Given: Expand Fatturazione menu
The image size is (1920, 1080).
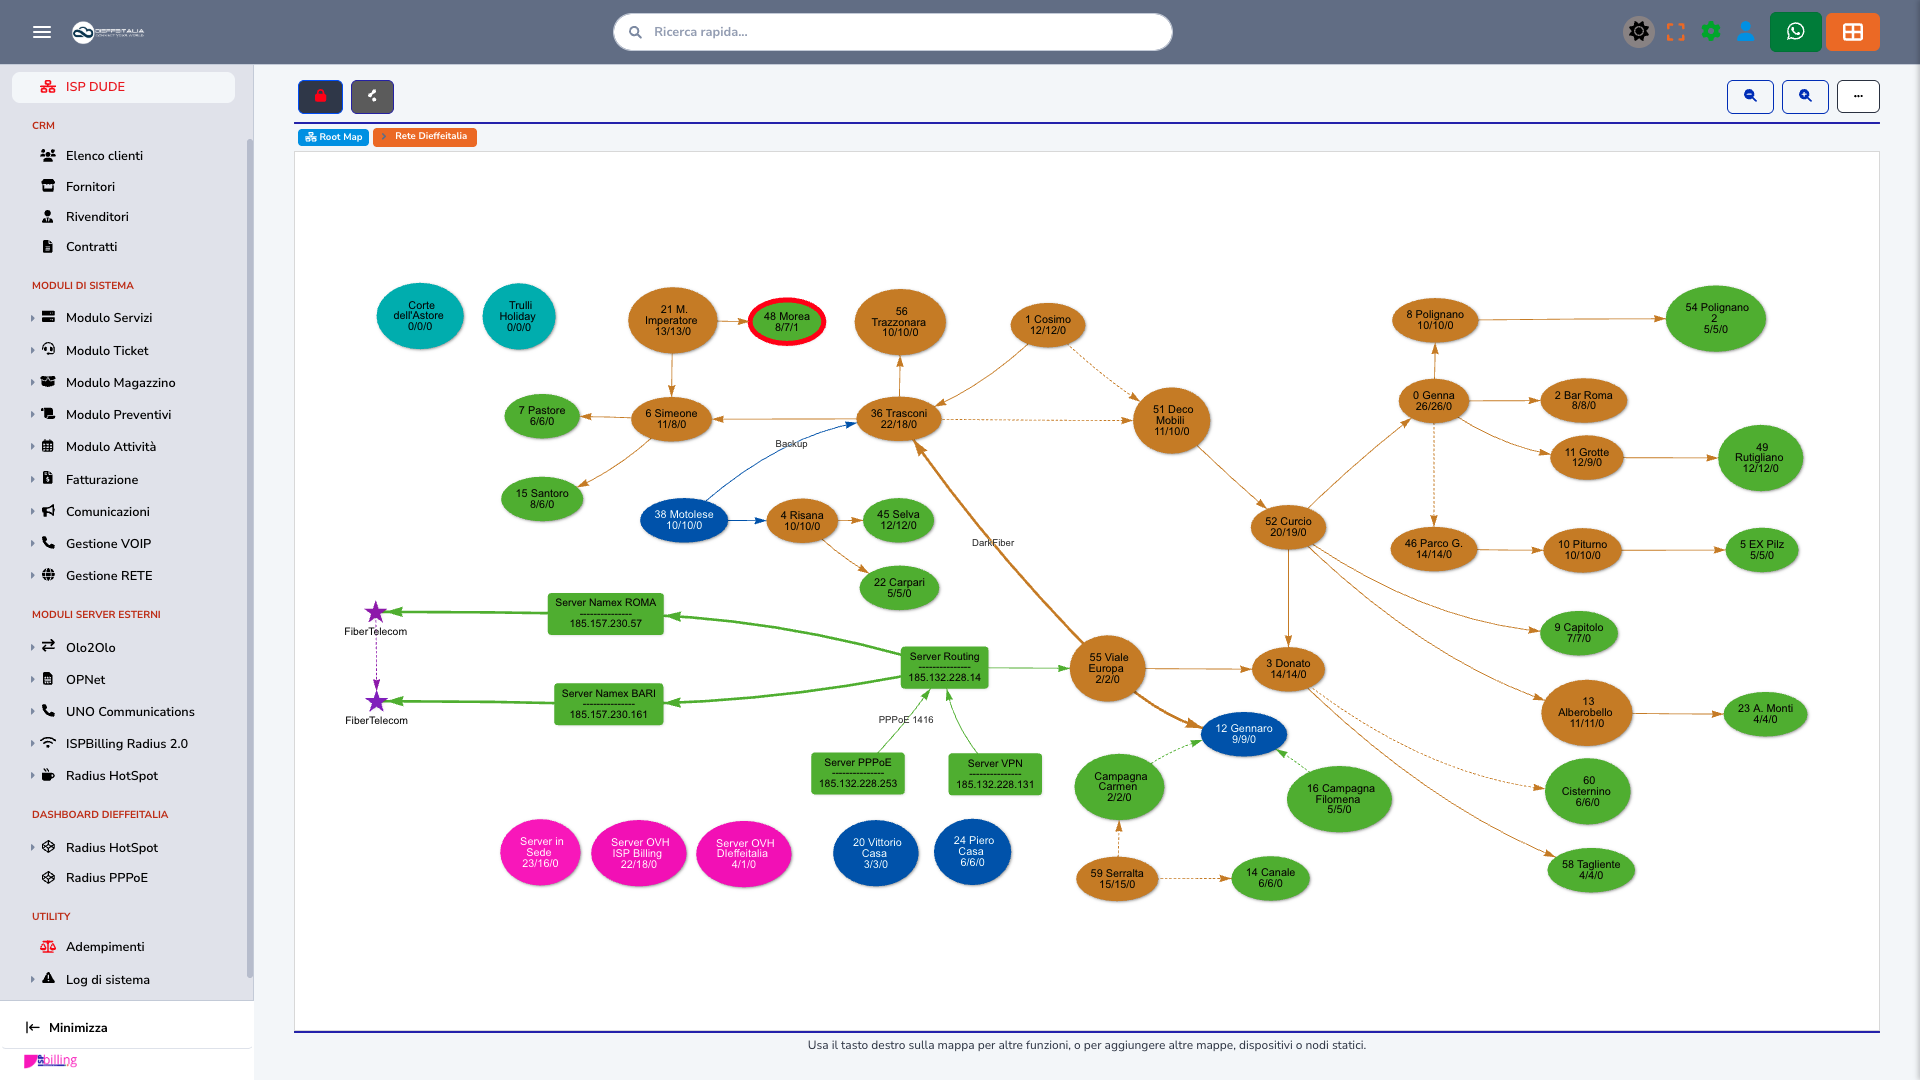Looking at the screenshot, I should [102, 479].
